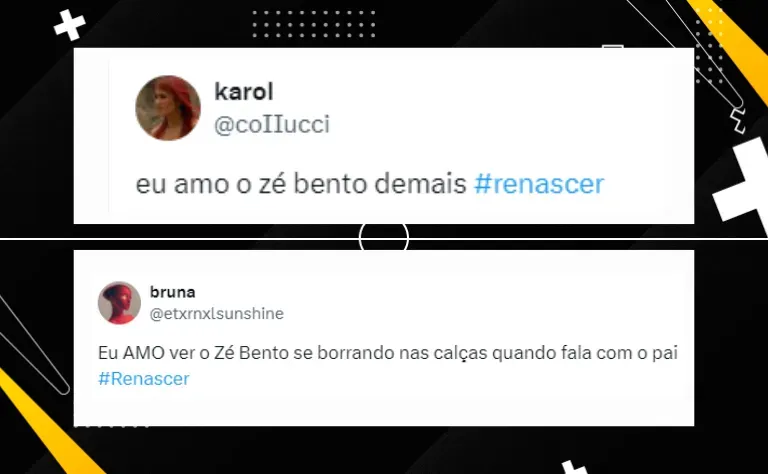This screenshot has height=474, width=768.
Task: Click the yellow dotted pattern at top right
Action: click(709, 47)
